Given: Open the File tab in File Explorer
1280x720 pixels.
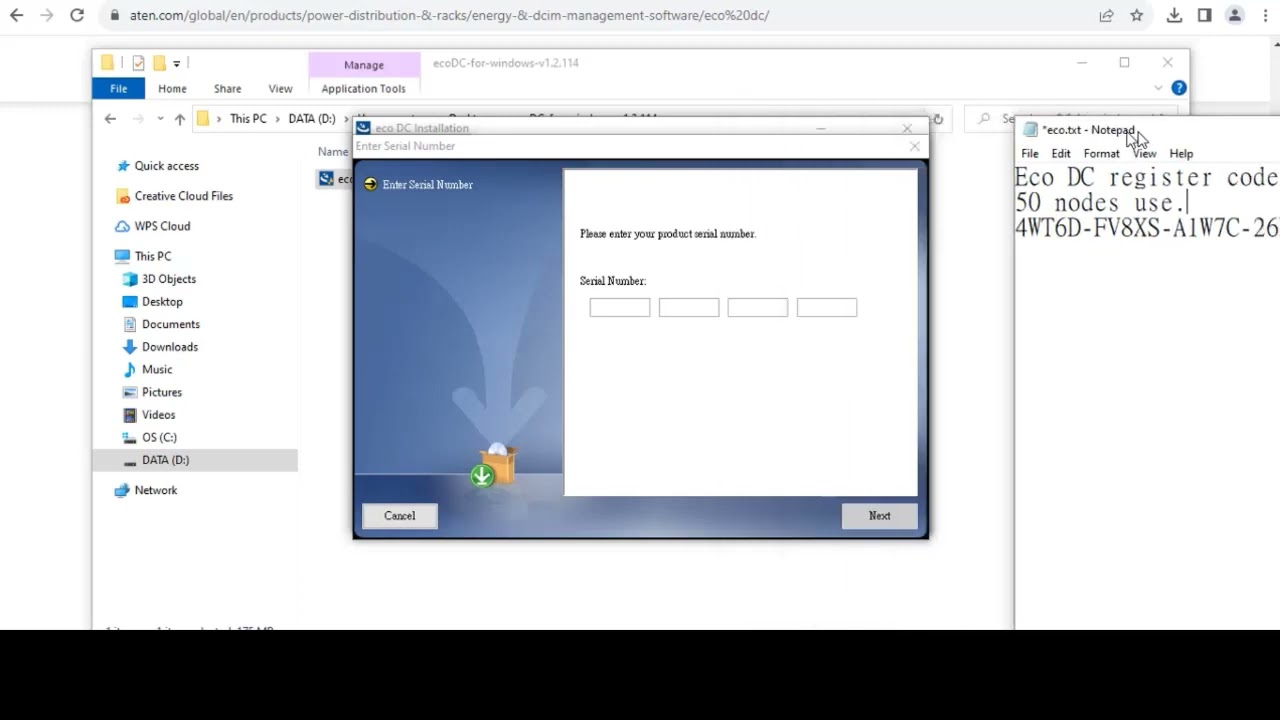Looking at the screenshot, I should (x=118, y=89).
